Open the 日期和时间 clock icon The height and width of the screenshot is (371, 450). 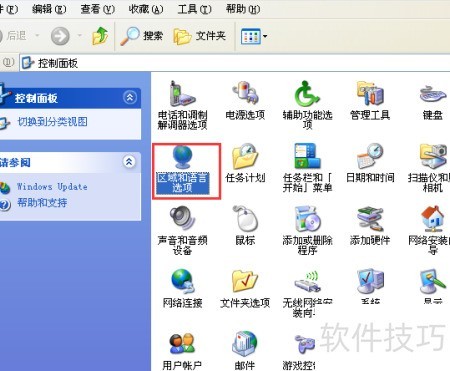tap(370, 156)
